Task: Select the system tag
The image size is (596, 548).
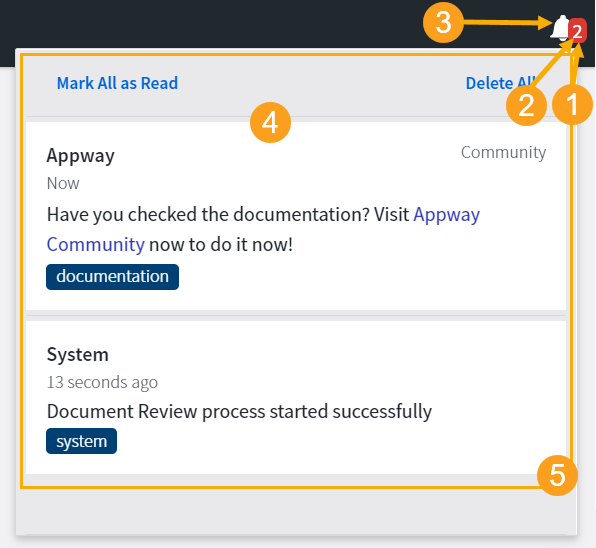Action: coord(81,441)
